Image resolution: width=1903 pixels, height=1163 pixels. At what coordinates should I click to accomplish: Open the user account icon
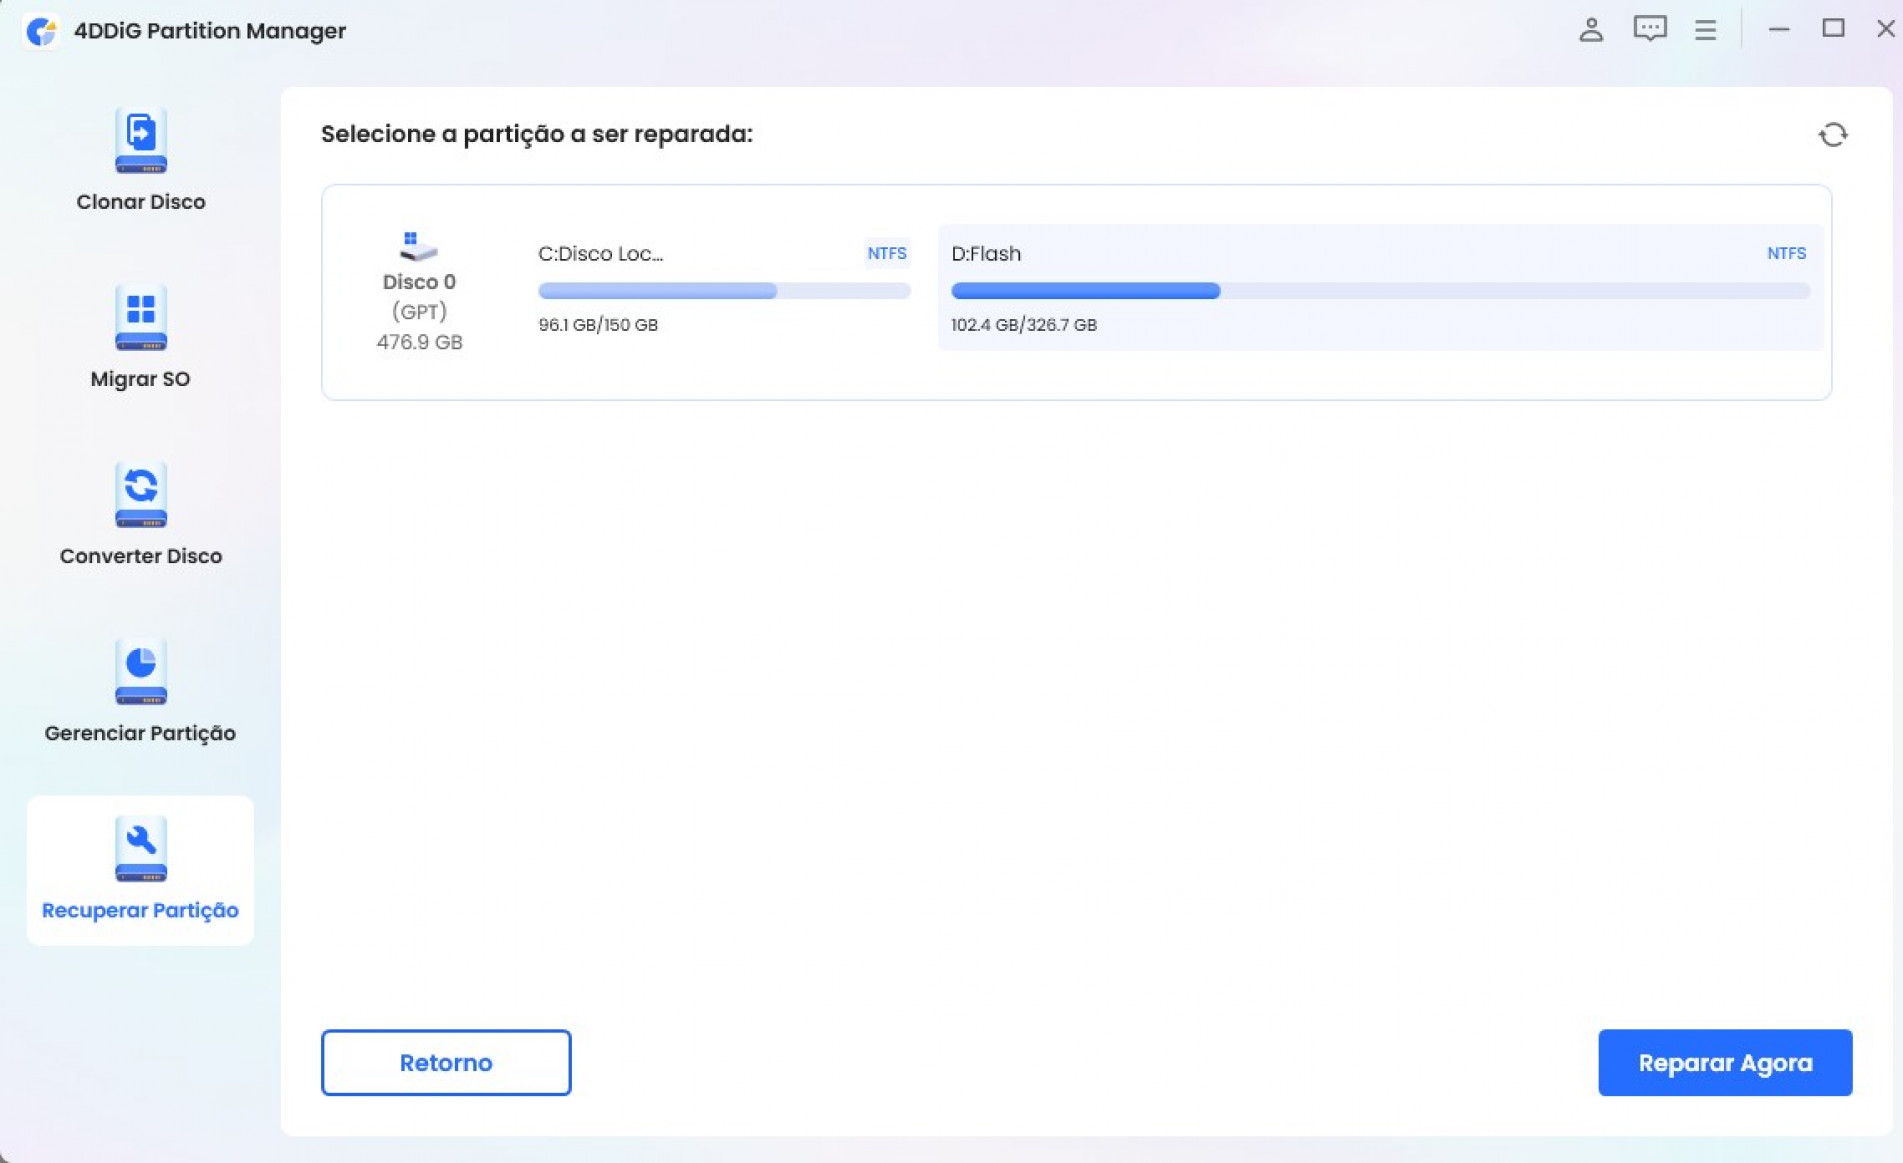tap(1590, 30)
